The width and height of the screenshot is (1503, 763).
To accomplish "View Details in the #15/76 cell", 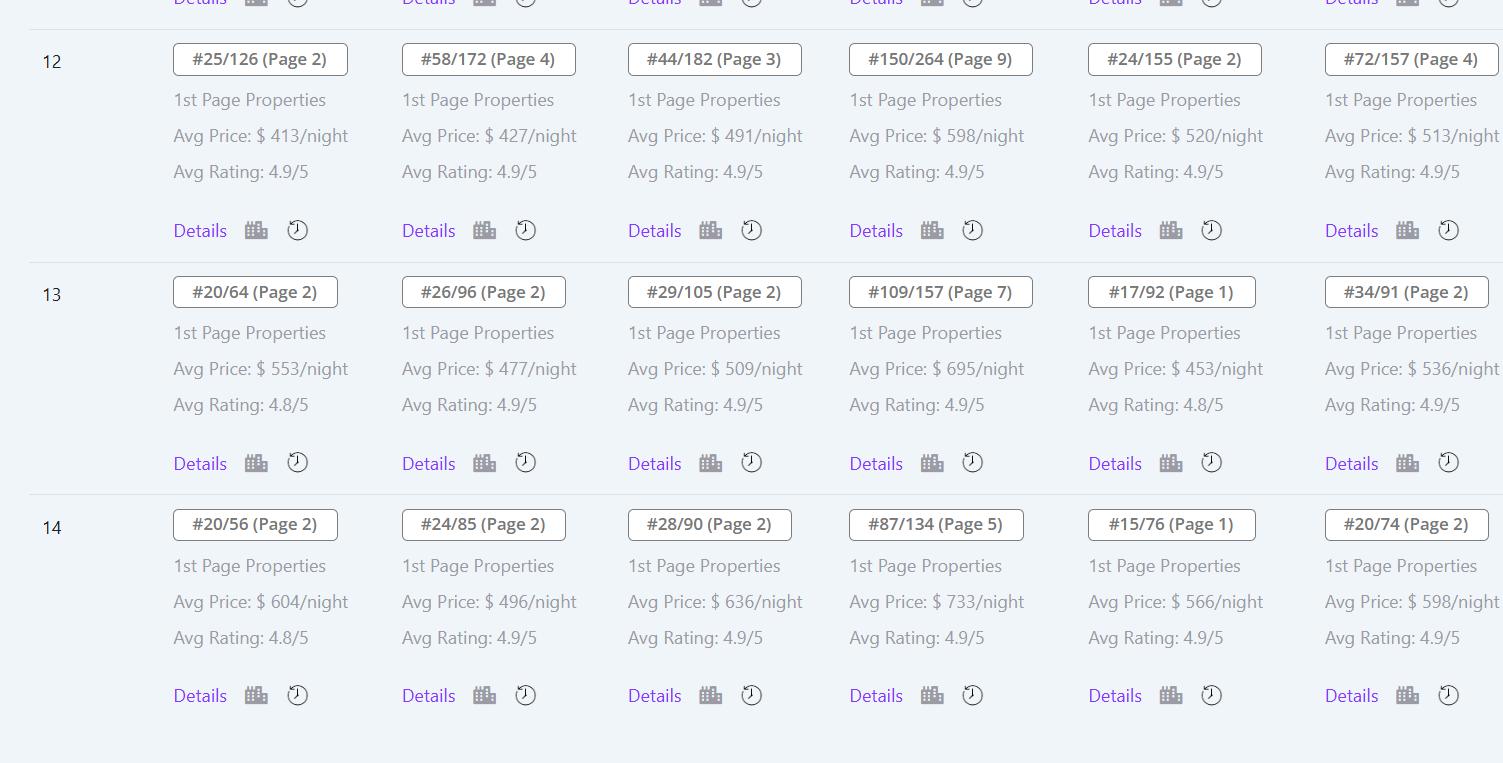I will (x=1115, y=695).
